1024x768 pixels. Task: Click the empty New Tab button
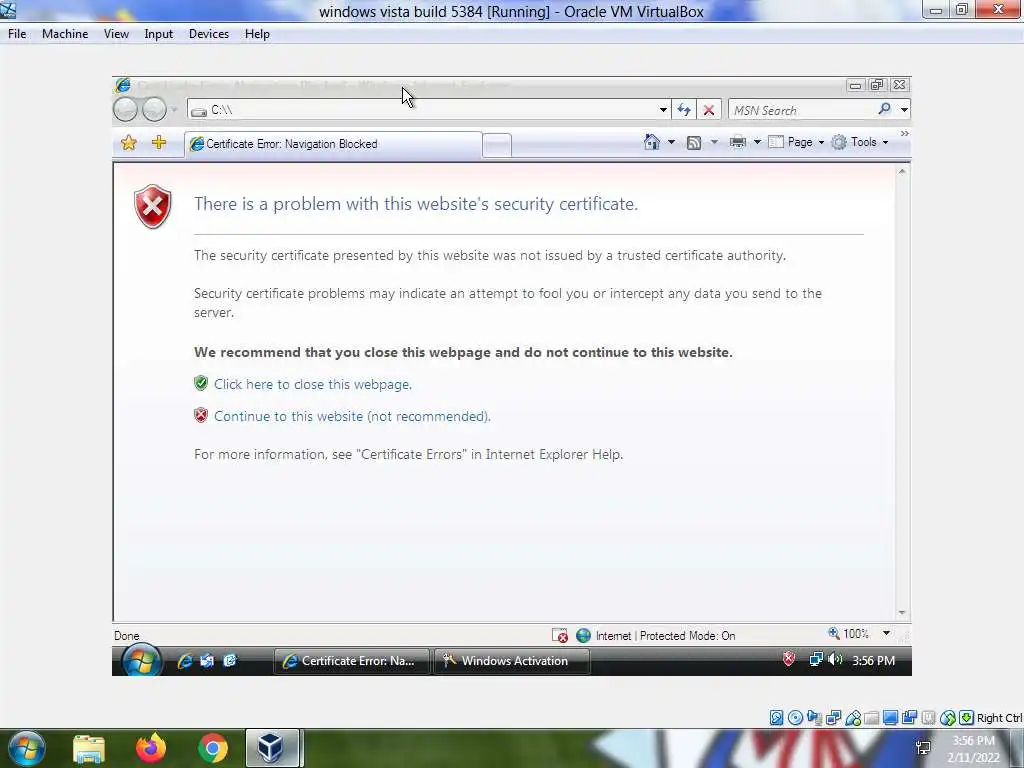497,146
